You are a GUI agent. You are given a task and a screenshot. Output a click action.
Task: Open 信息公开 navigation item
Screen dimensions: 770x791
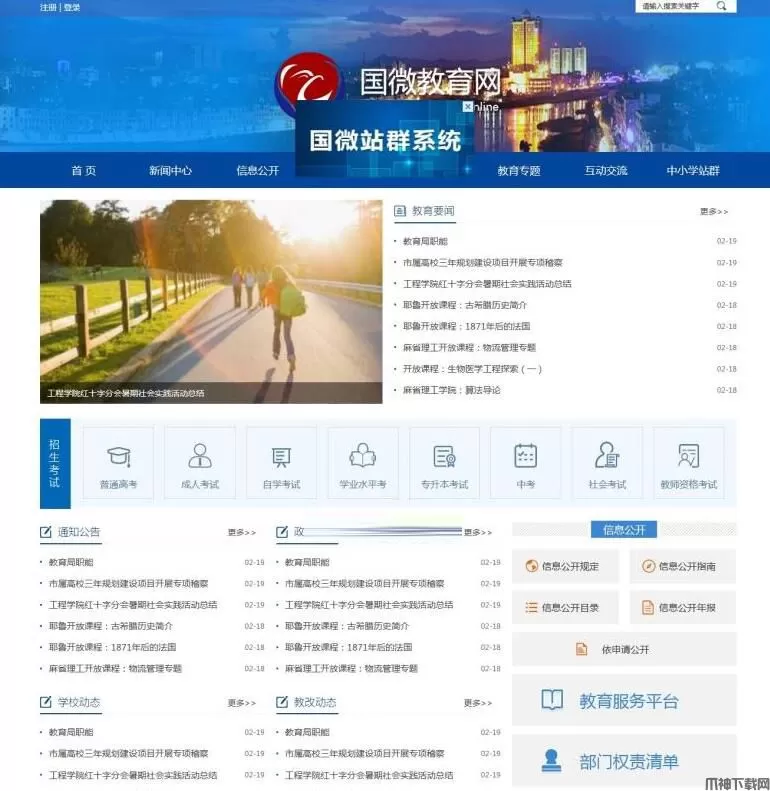(257, 171)
